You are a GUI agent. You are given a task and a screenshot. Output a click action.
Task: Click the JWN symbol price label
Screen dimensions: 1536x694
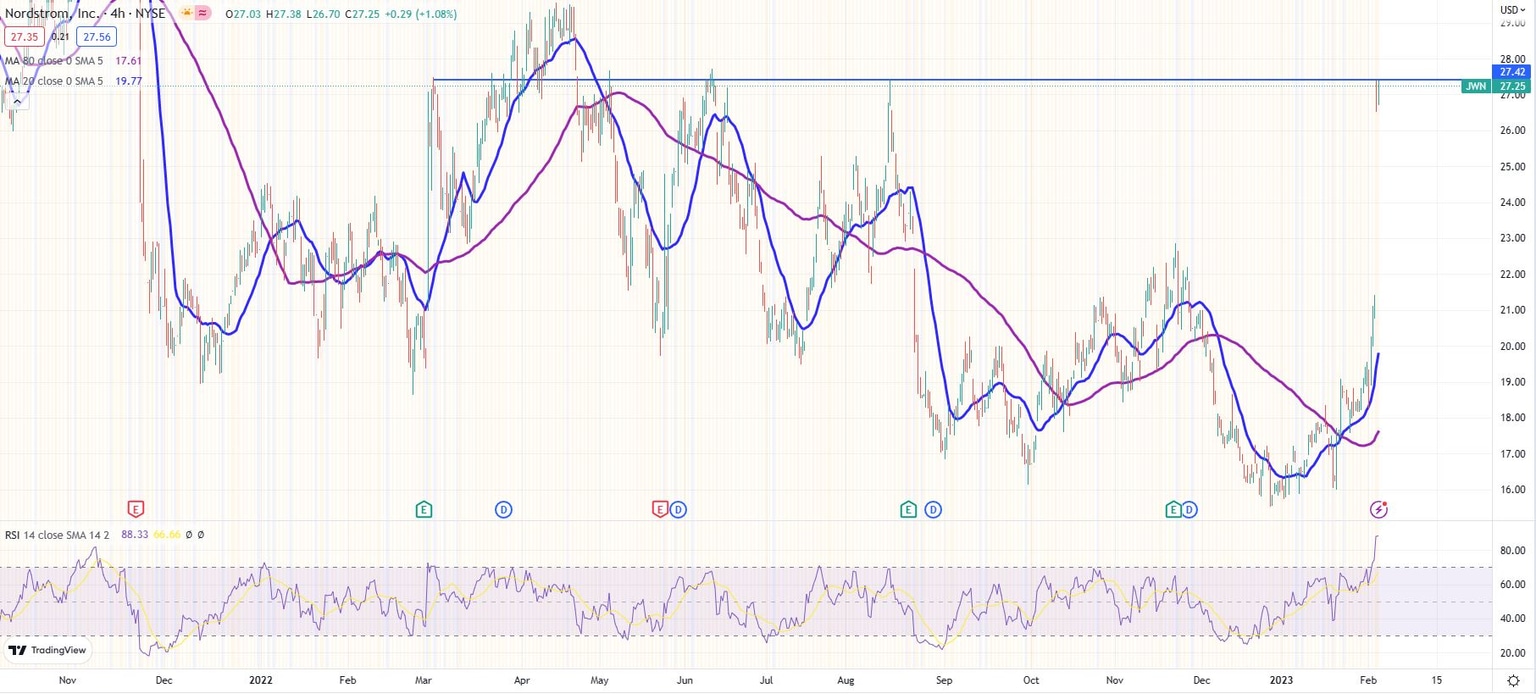1475,86
